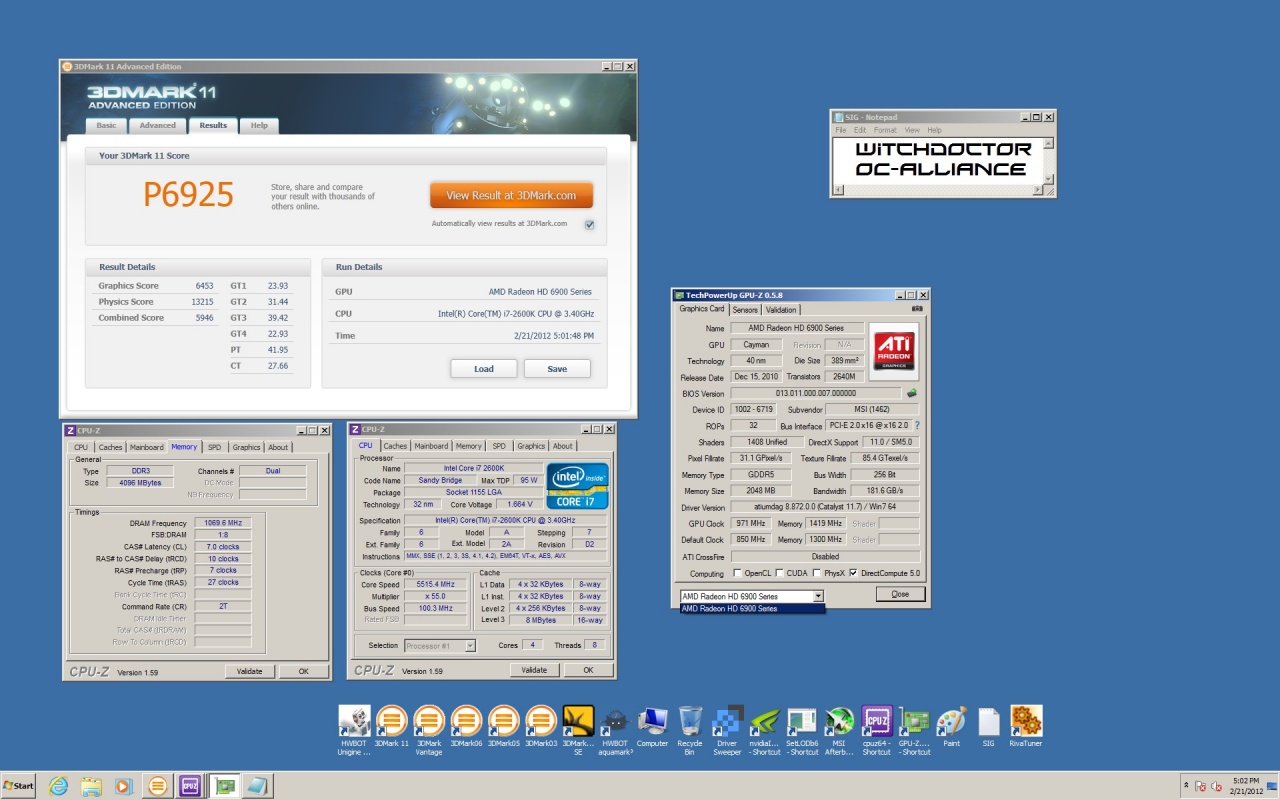Image resolution: width=1280 pixels, height=800 pixels.
Task: Click View Result at 3DMark.com button
Action: (511, 195)
